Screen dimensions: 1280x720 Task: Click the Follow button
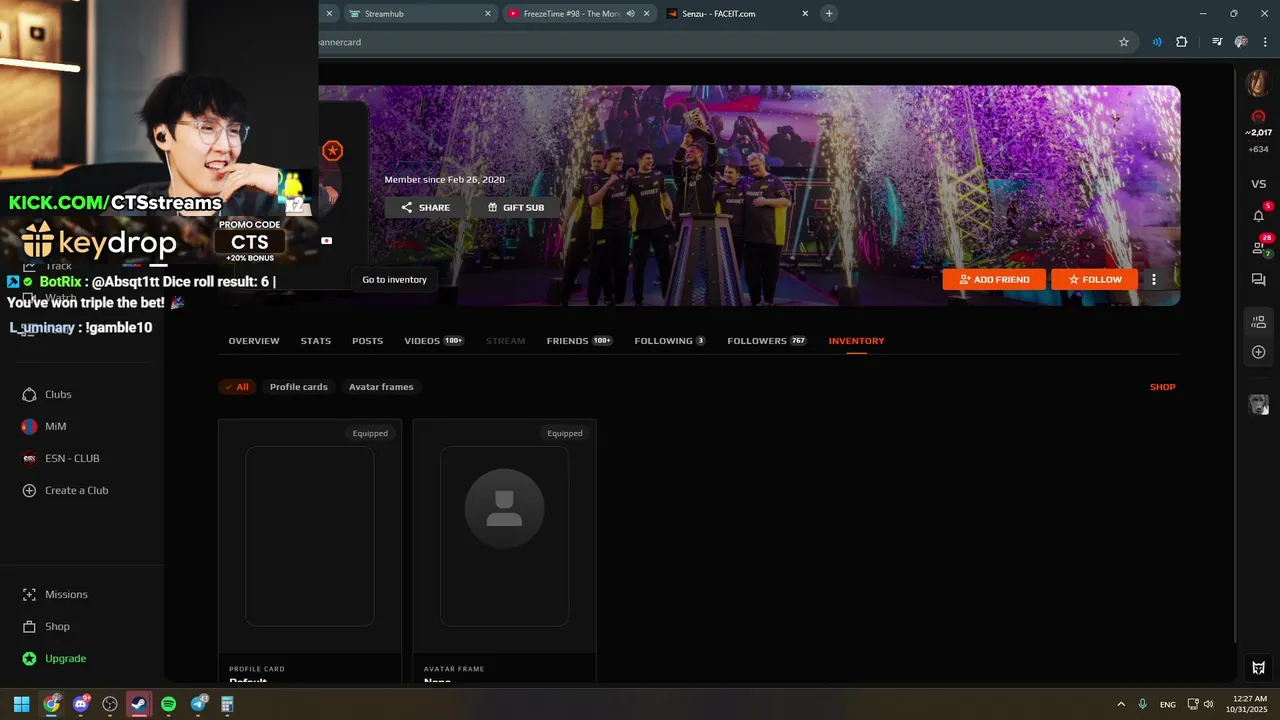(1094, 280)
